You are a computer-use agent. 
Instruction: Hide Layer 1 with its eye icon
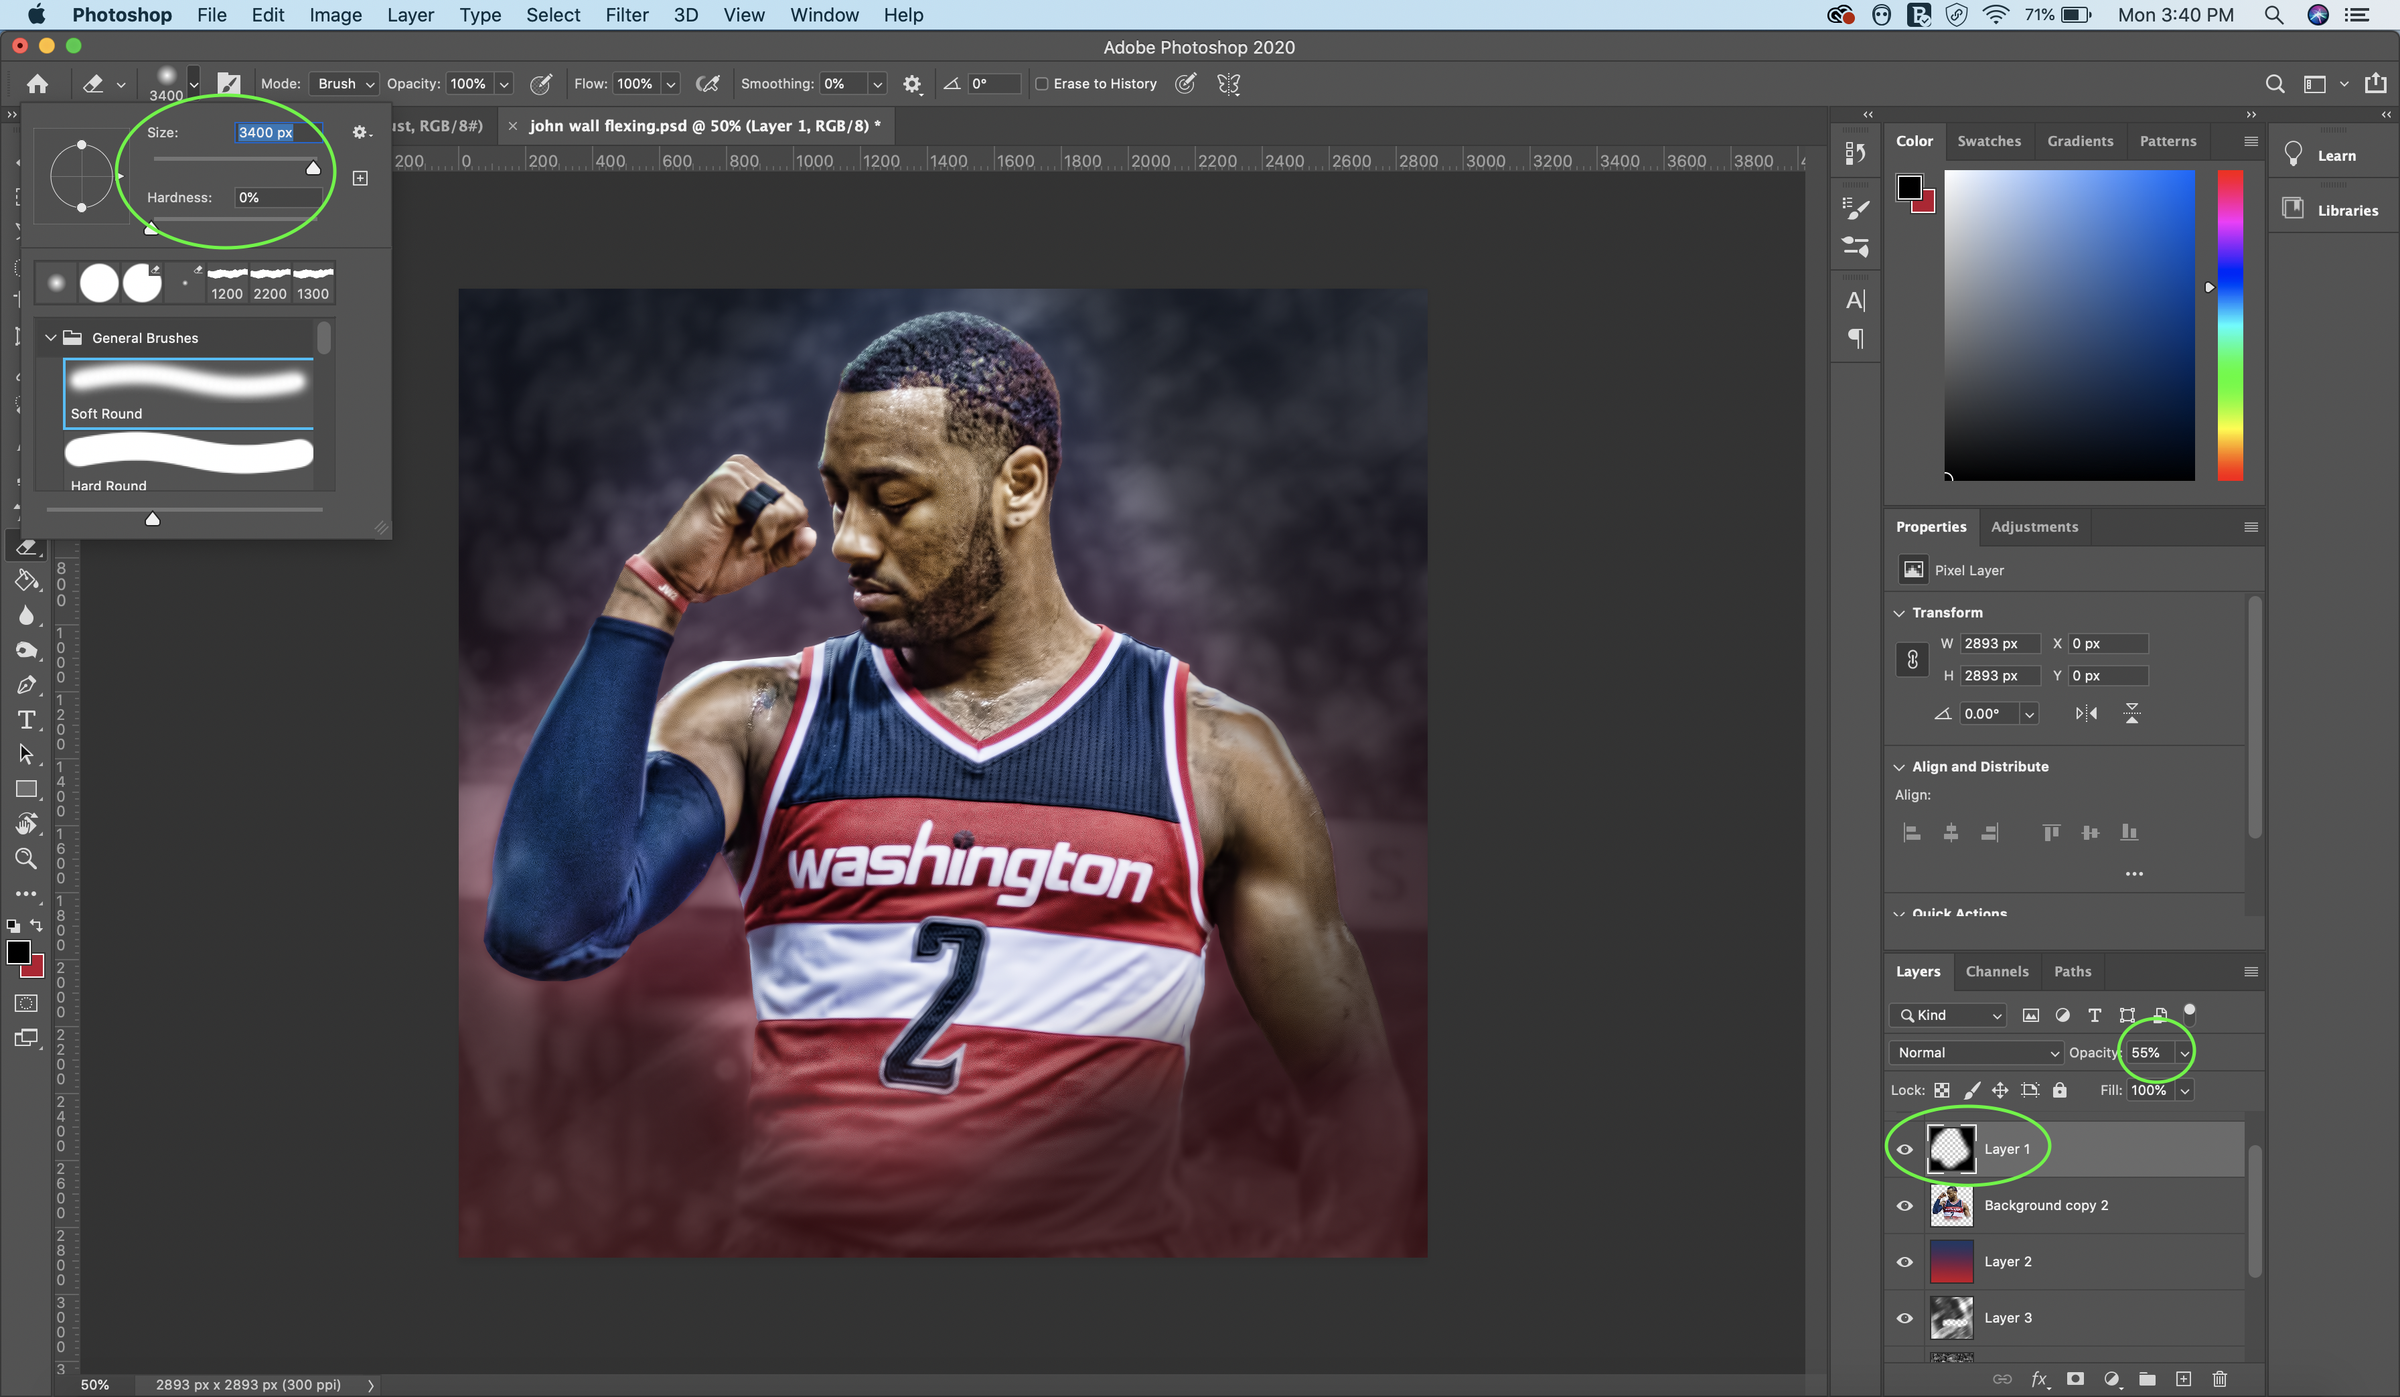(x=1905, y=1149)
